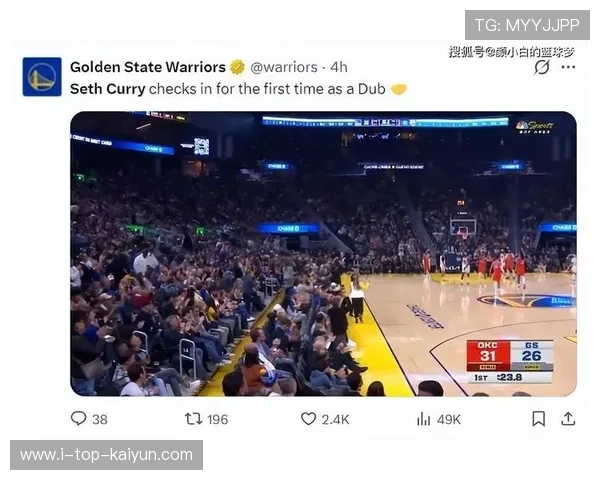600x480 pixels.
Task: Click the 38 replies count
Action: pos(100,419)
